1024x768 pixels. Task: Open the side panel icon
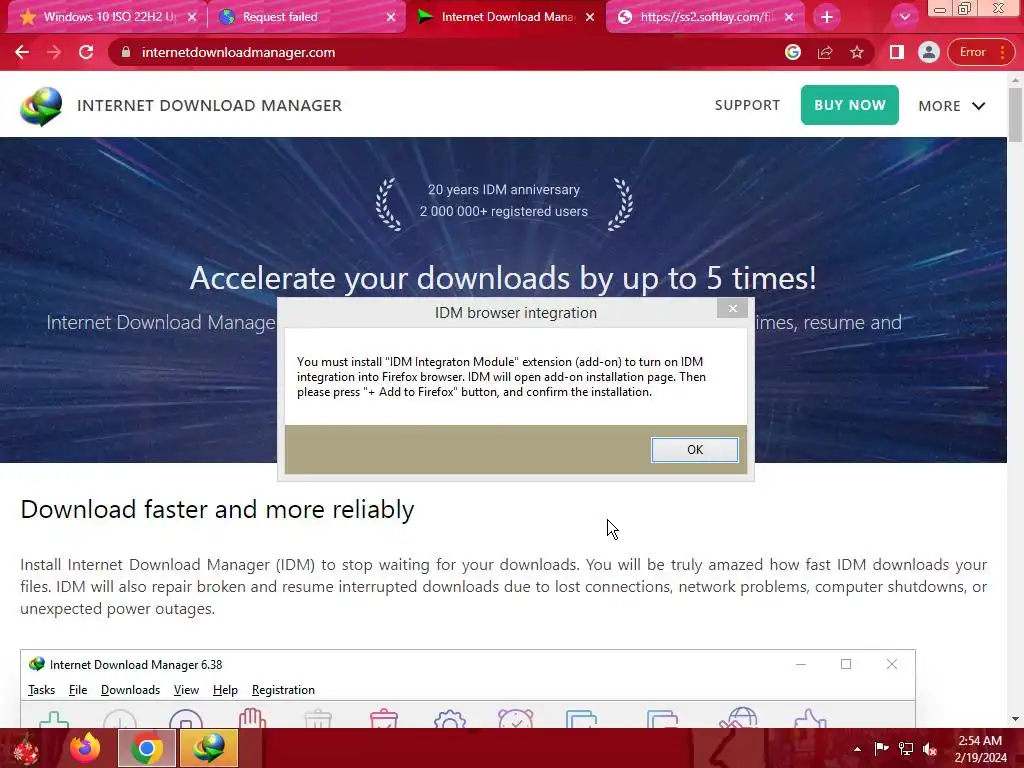point(897,52)
